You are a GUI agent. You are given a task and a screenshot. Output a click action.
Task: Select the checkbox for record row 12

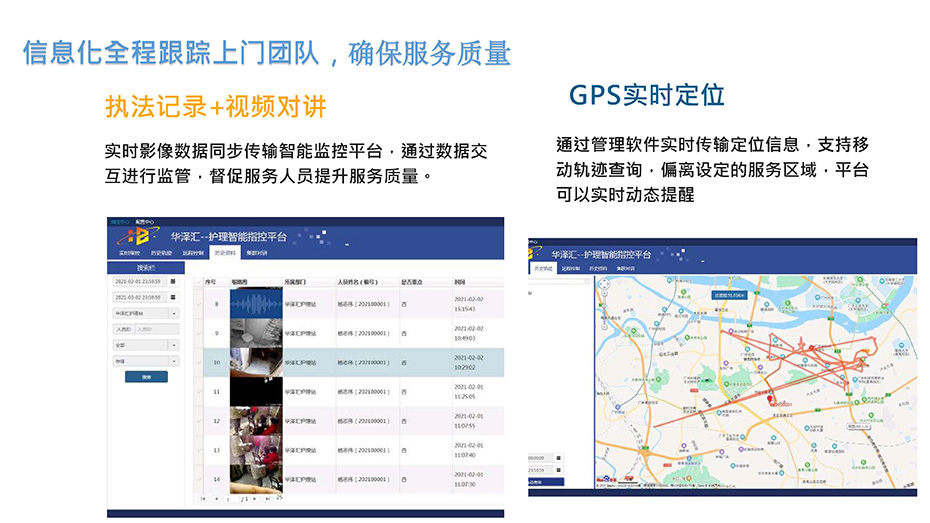tap(199, 421)
